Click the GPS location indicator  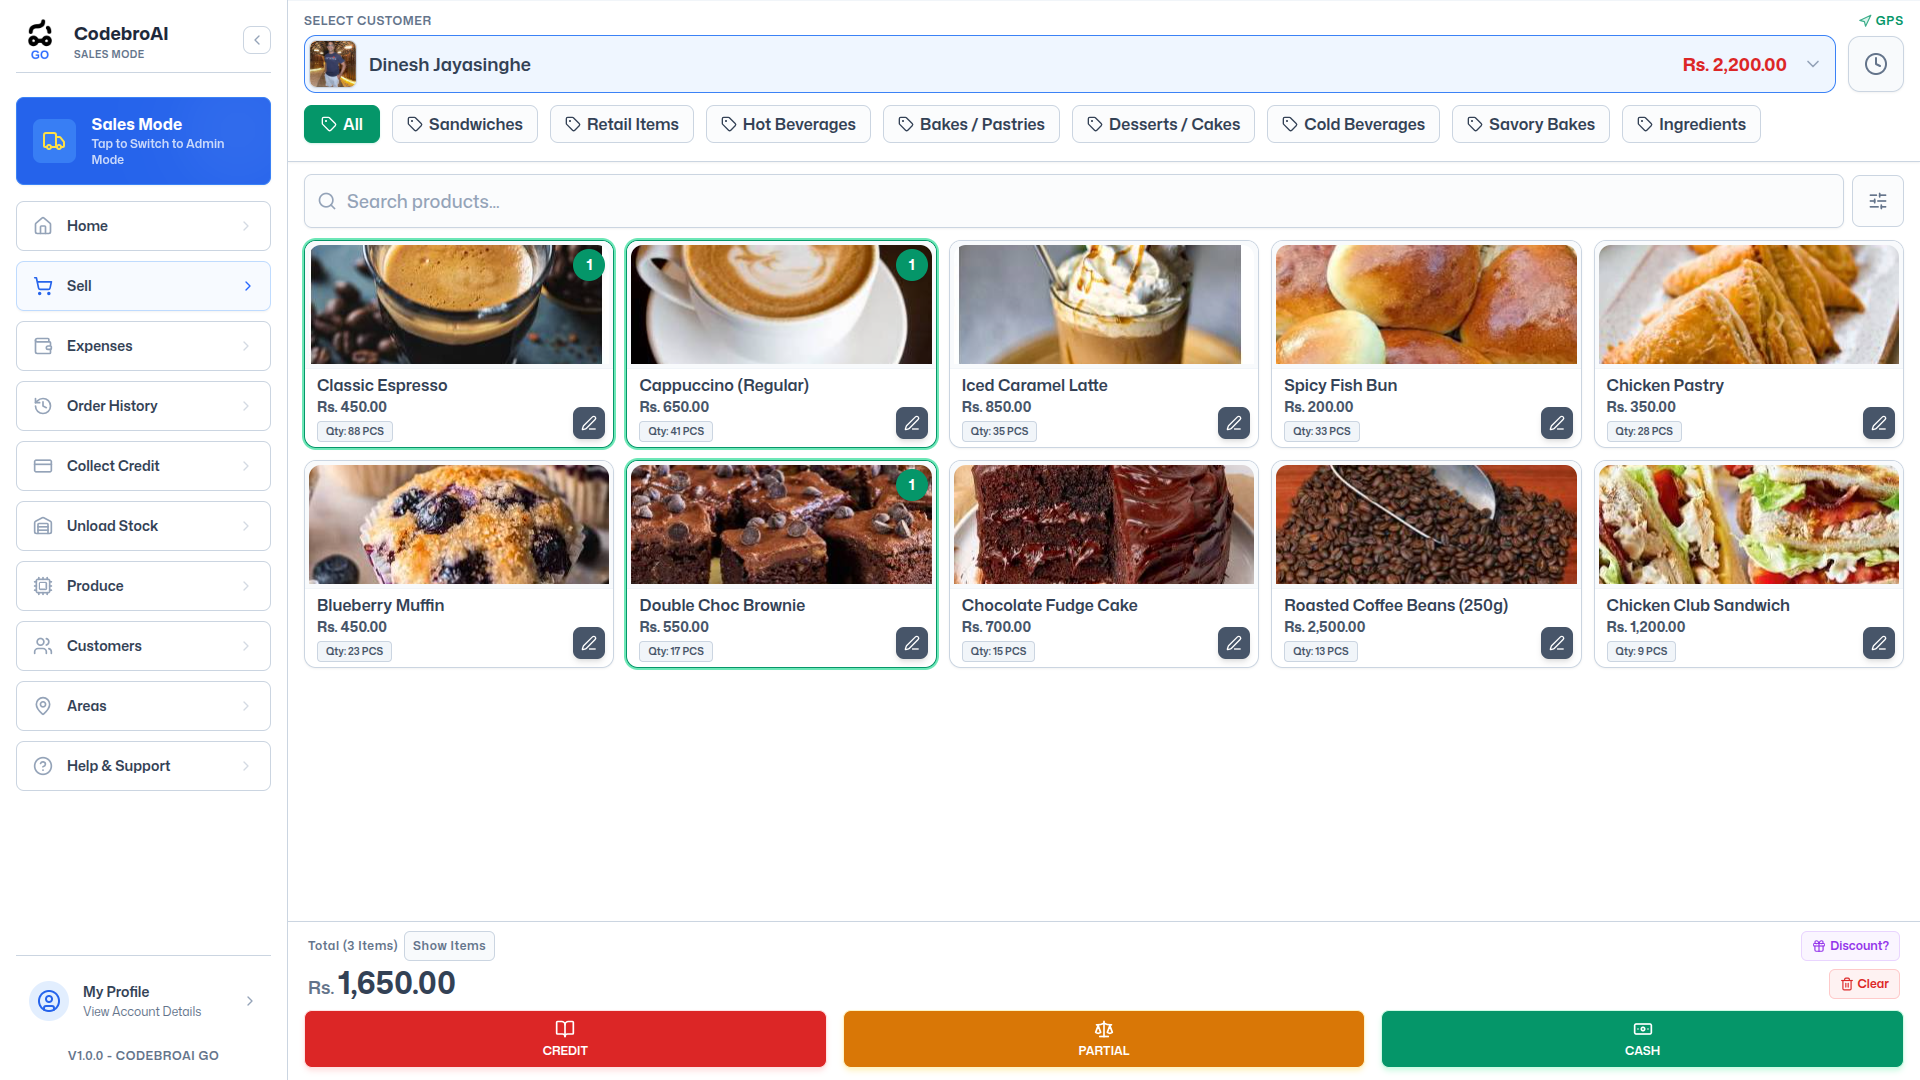[1881, 20]
